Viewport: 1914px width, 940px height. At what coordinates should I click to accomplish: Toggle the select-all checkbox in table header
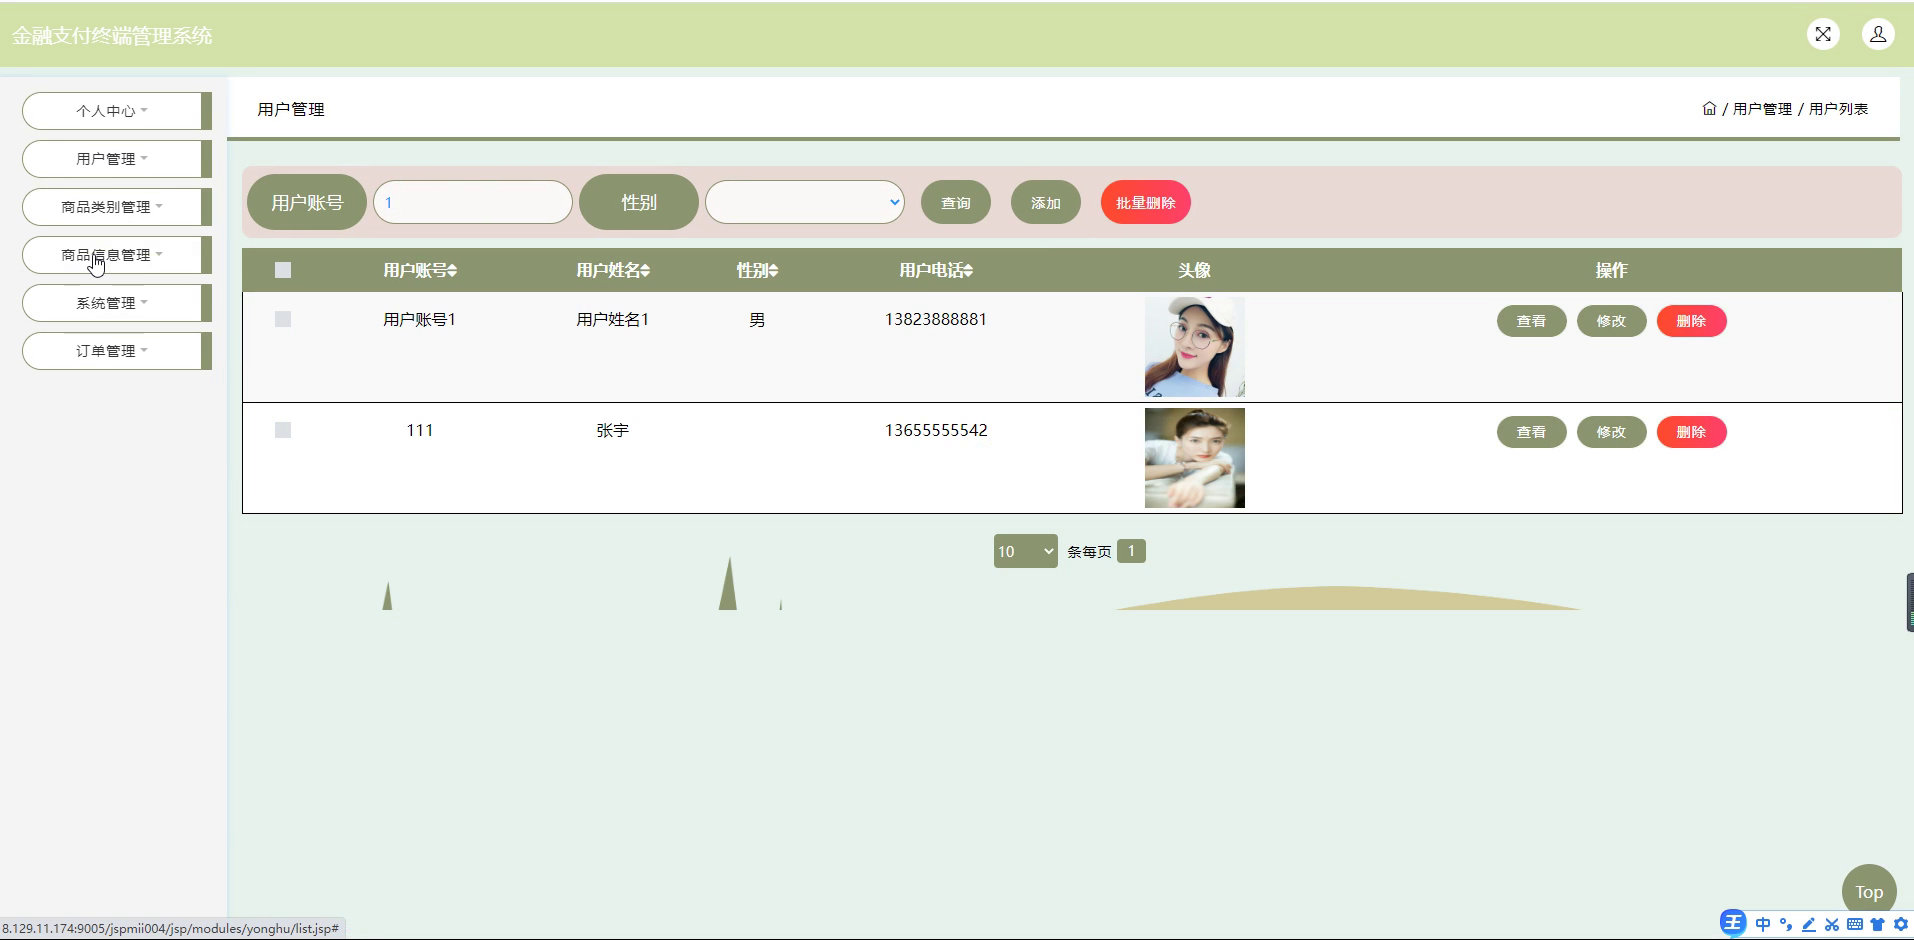click(x=283, y=270)
